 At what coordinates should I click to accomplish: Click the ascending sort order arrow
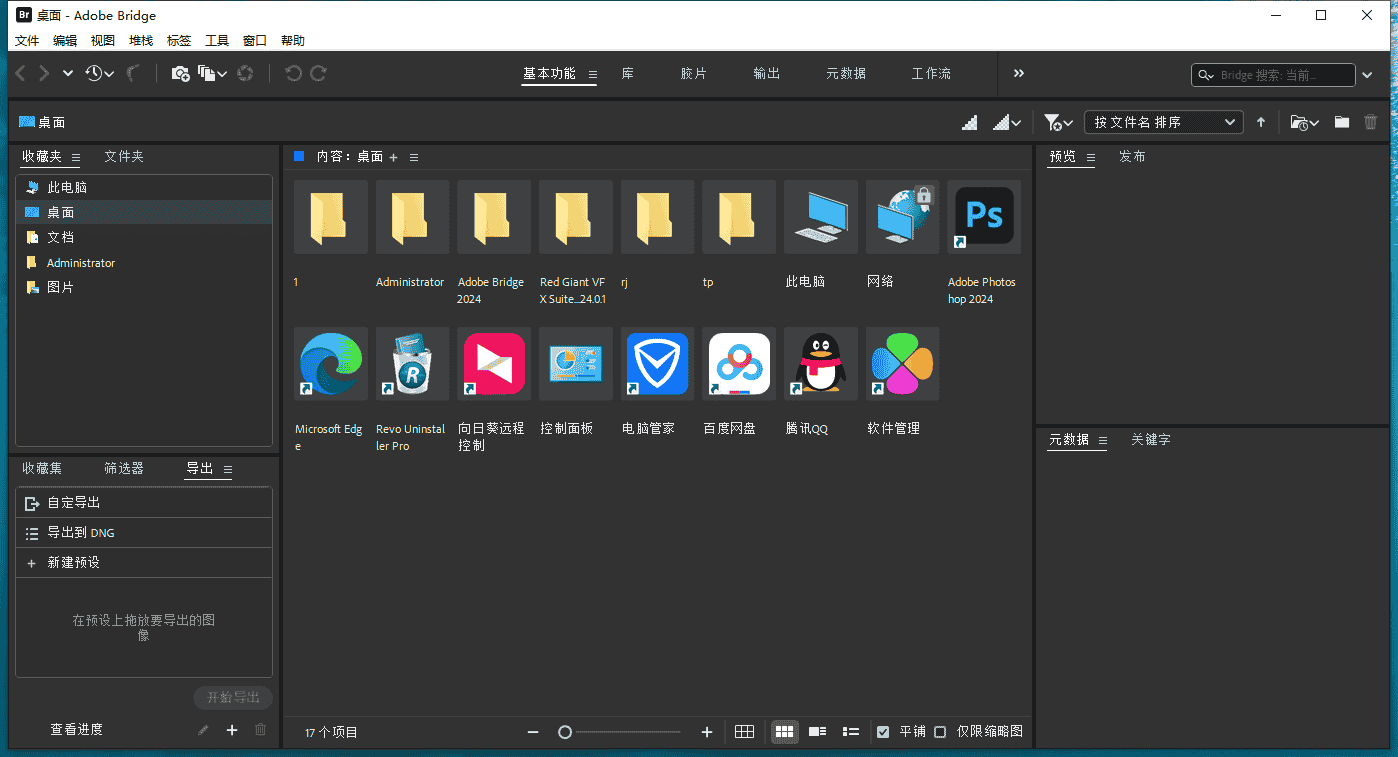1261,122
